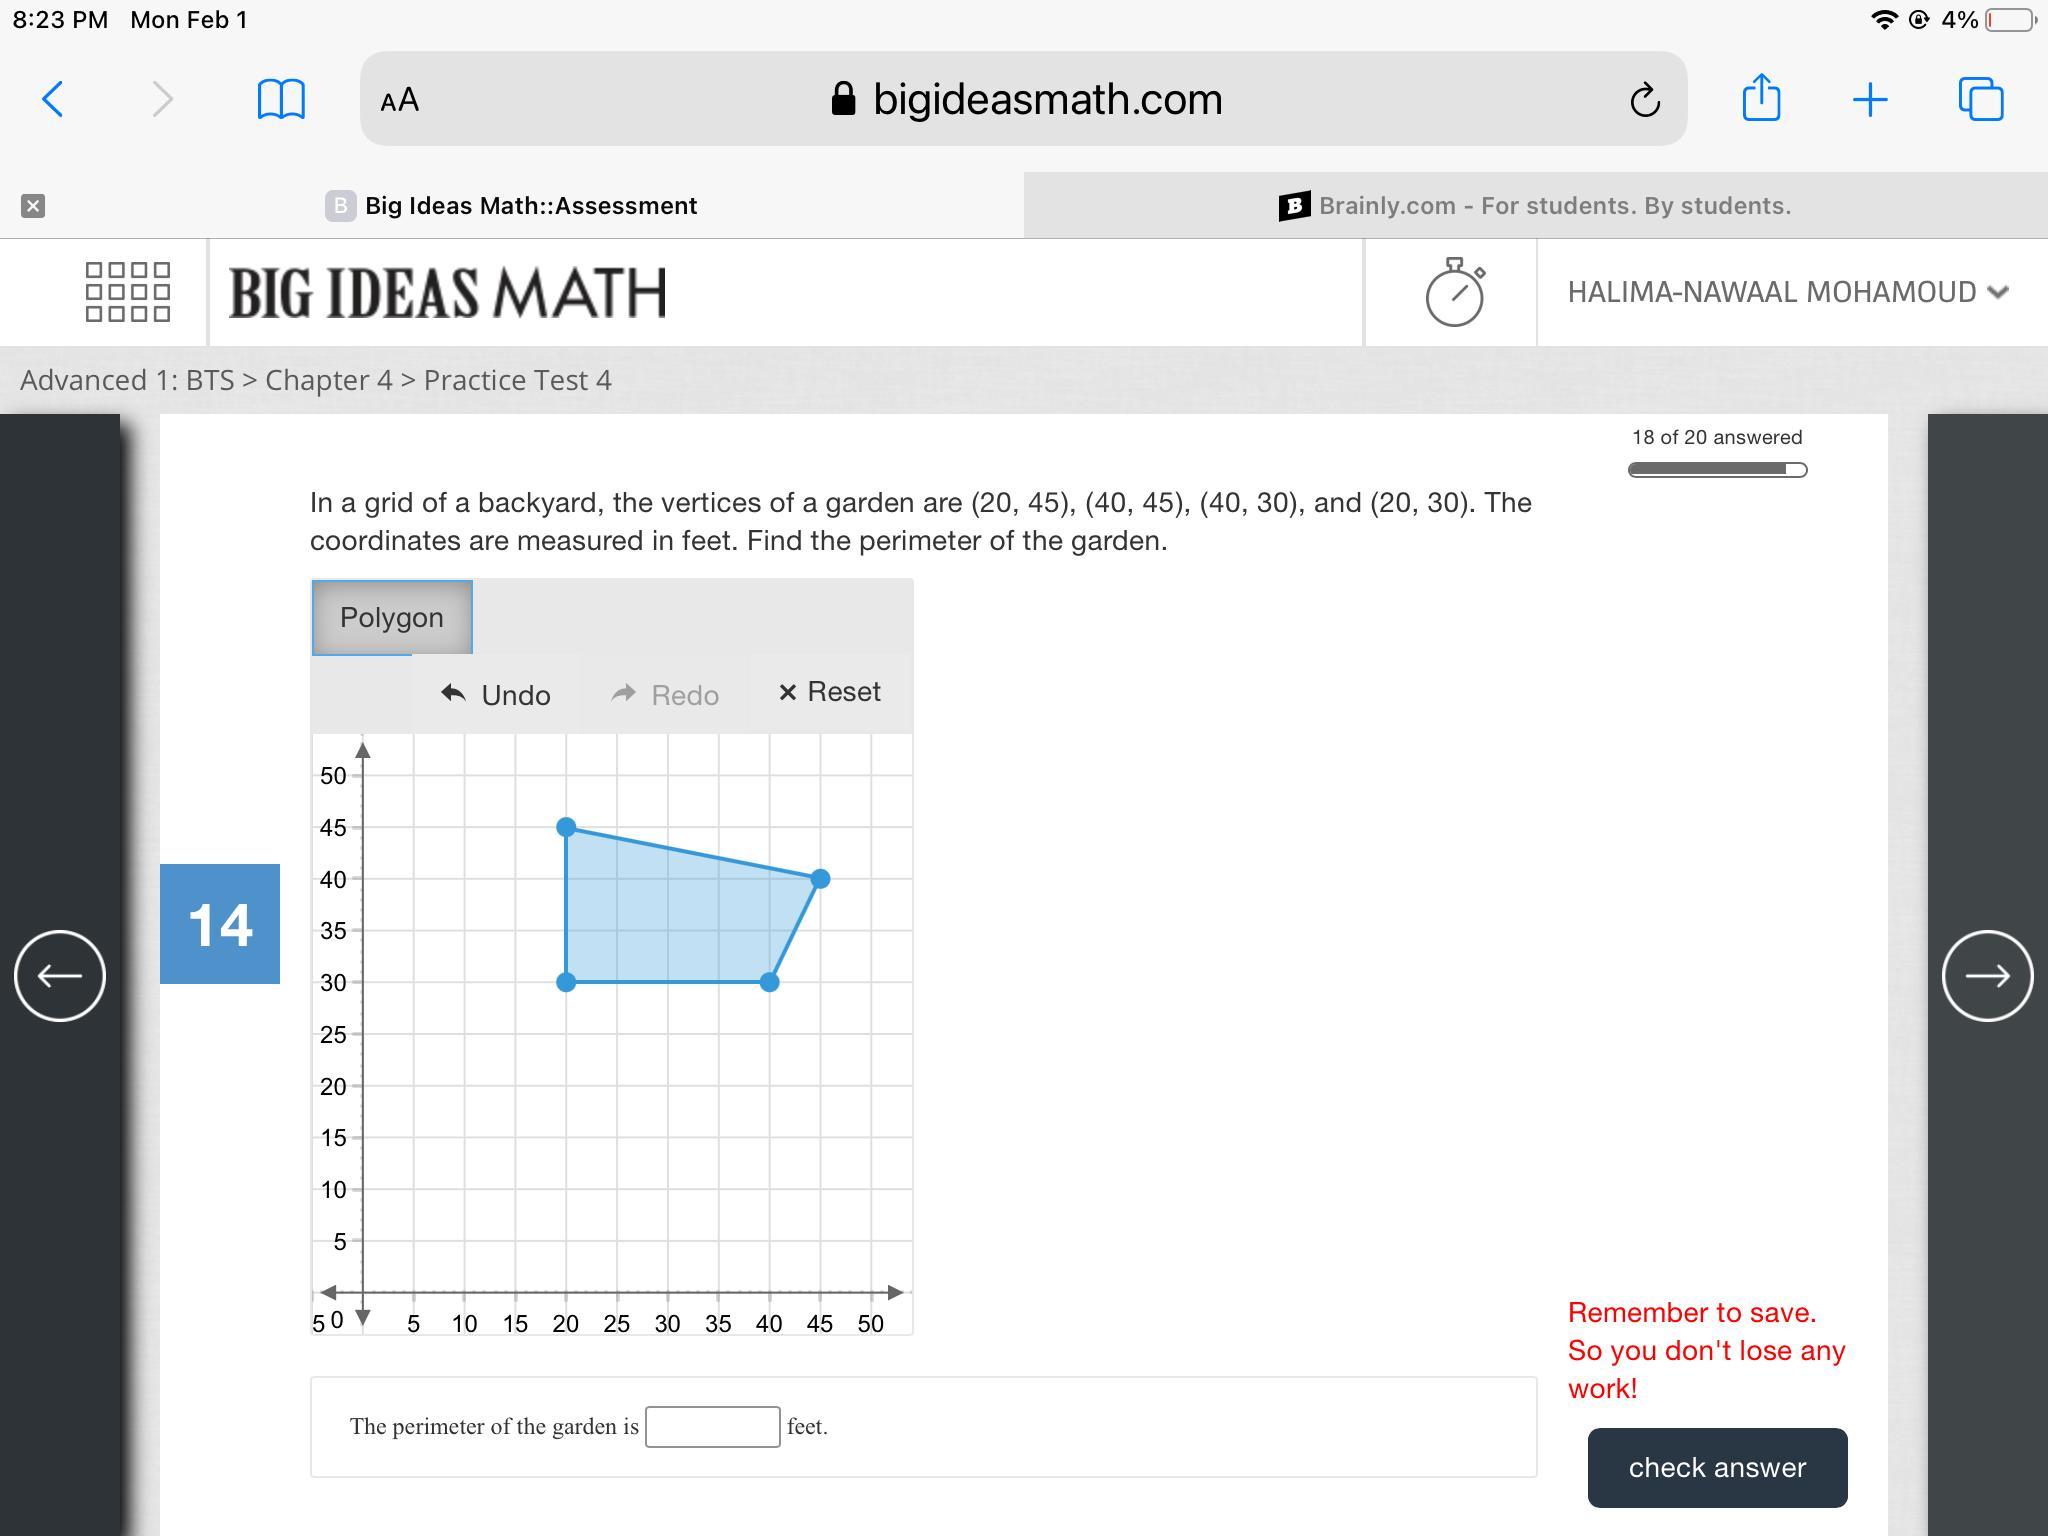Click the perimeter answer input box
The width and height of the screenshot is (2048, 1536).
712,1426
